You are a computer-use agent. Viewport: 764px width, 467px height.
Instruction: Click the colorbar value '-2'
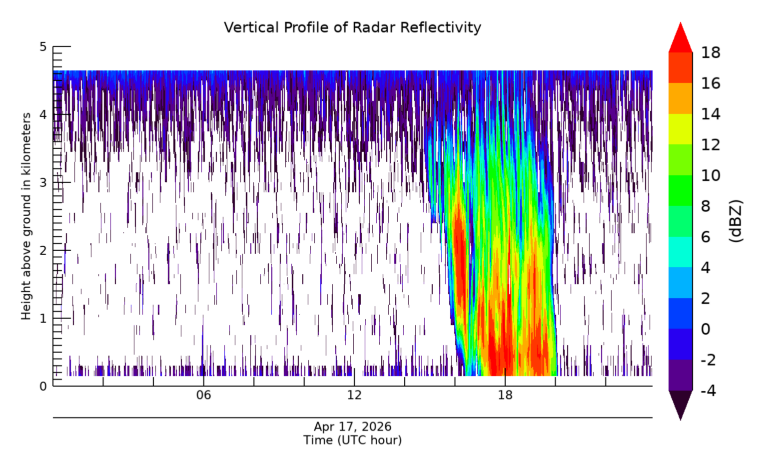708,359
